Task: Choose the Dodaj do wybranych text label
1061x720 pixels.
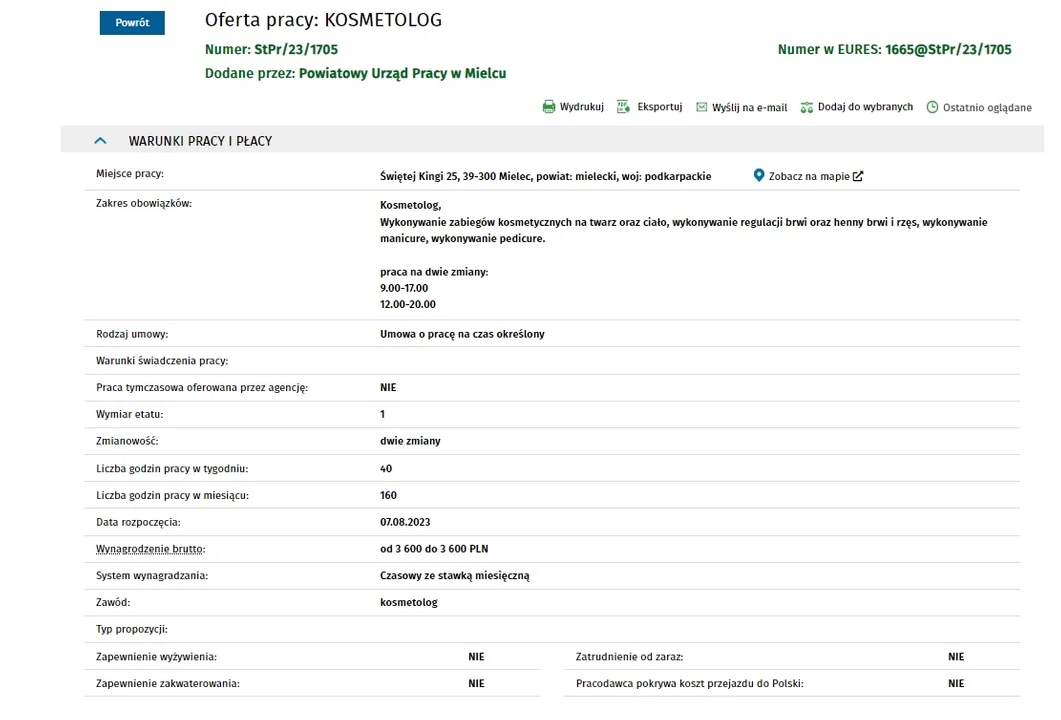Action: click(x=865, y=107)
